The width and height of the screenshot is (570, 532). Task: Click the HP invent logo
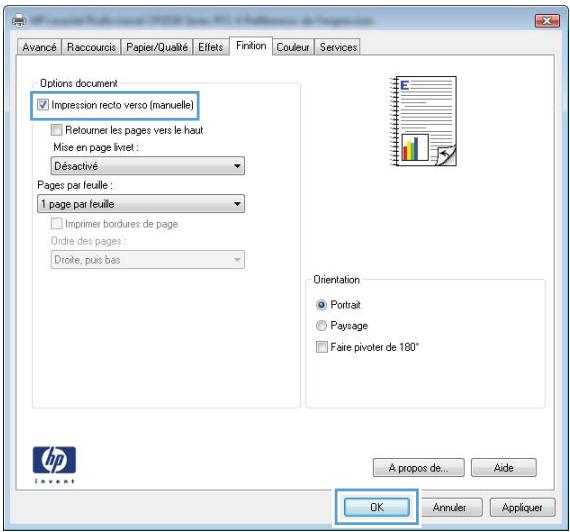point(54,465)
